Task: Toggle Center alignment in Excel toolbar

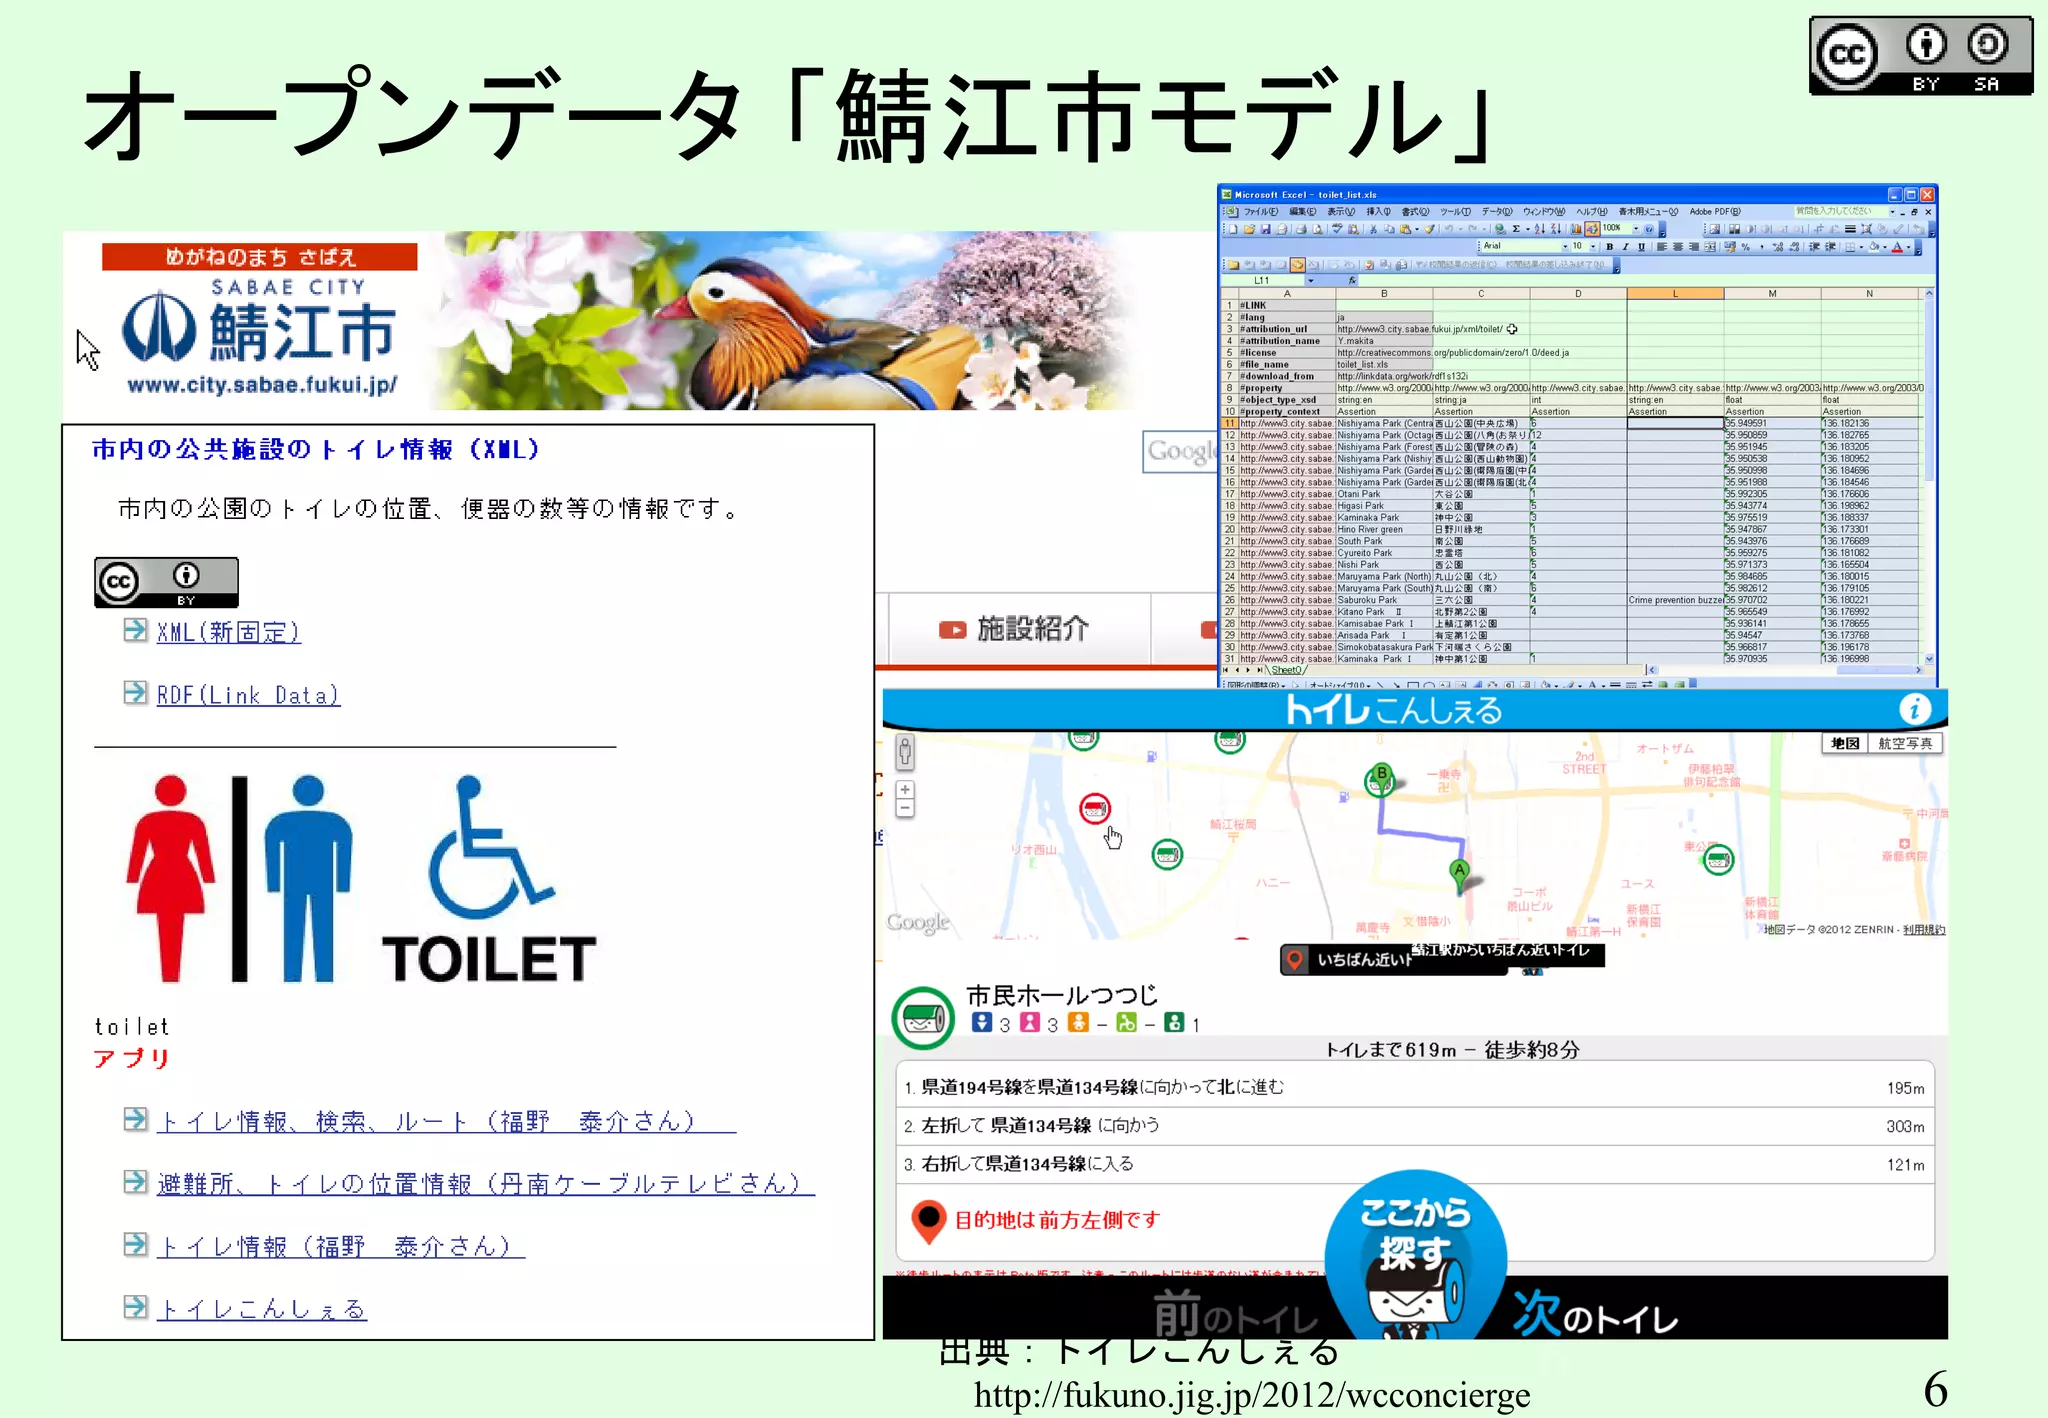Action: [1678, 246]
